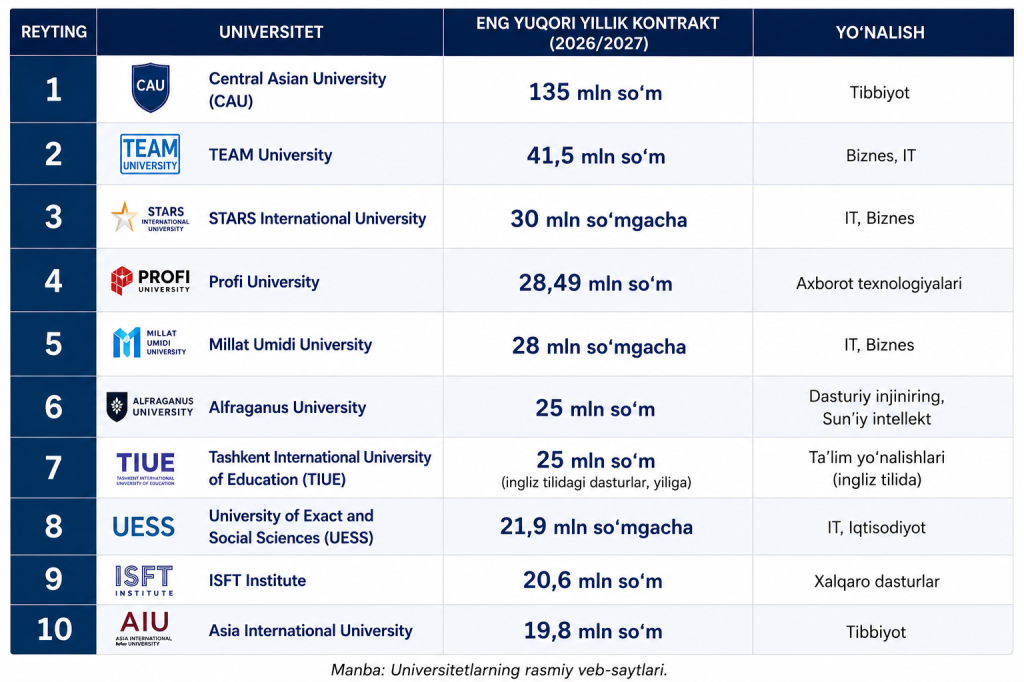
Task: Select the UESS logo
Action: click(144, 527)
